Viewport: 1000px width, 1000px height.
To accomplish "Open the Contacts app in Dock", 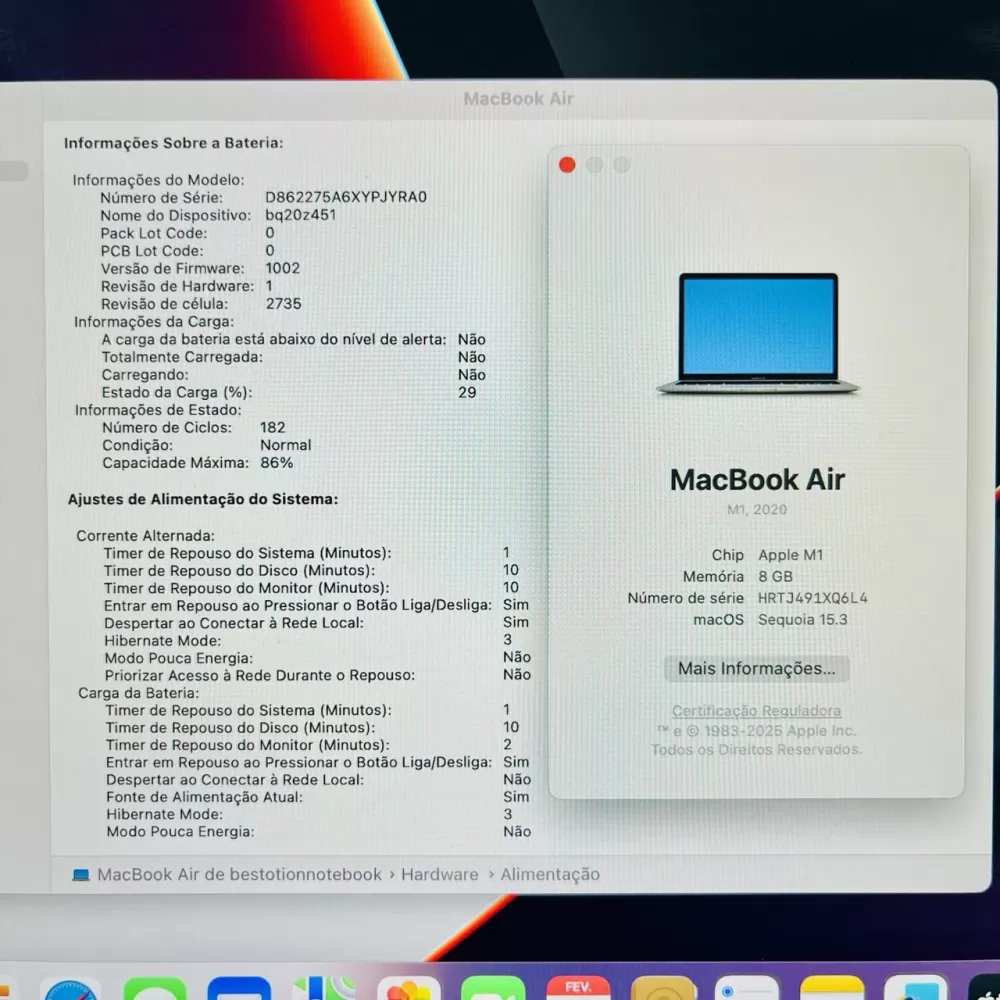I will pos(663,989).
